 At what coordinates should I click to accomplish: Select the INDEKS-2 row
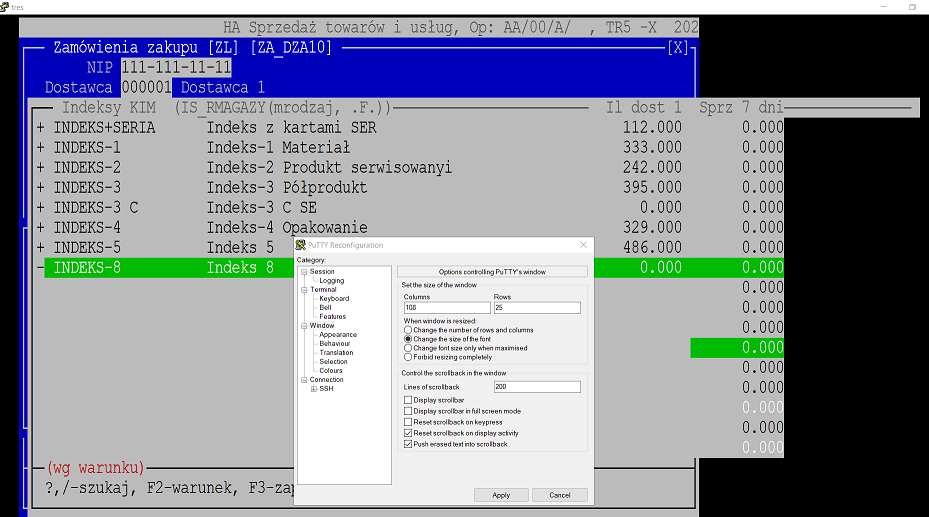click(410, 168)
